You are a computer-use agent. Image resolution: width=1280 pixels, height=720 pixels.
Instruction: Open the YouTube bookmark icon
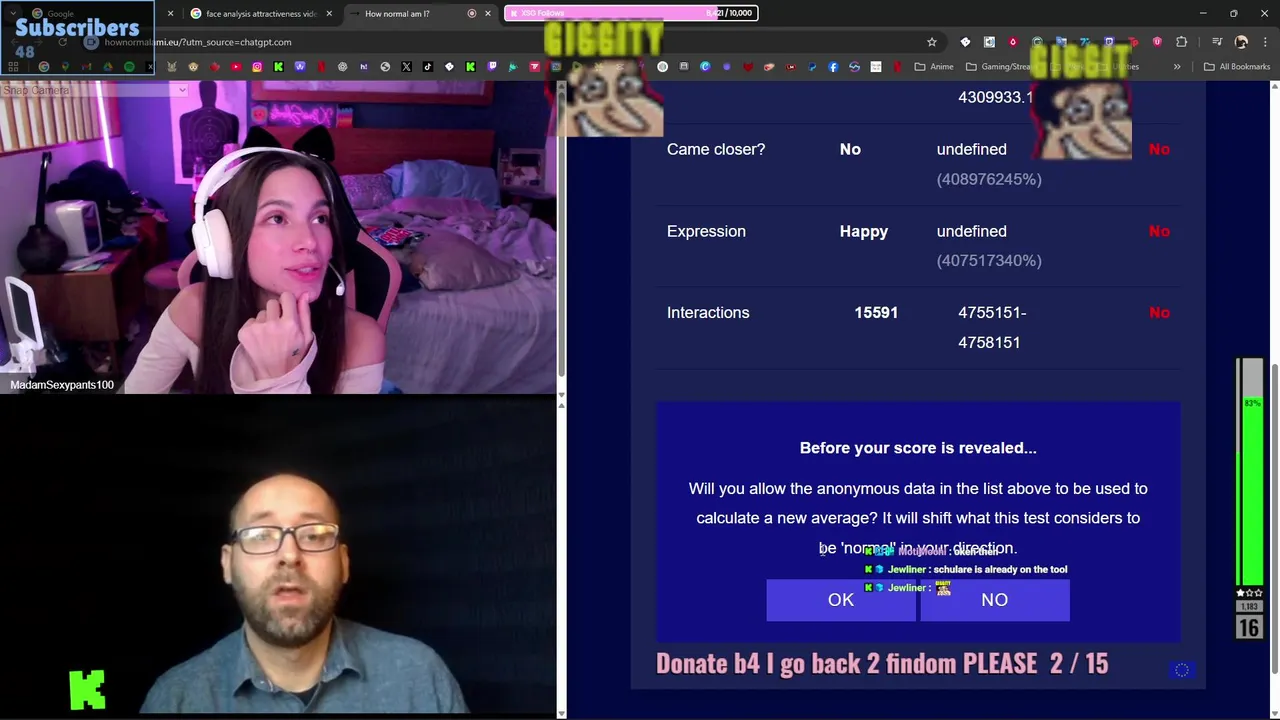point(236,66)
